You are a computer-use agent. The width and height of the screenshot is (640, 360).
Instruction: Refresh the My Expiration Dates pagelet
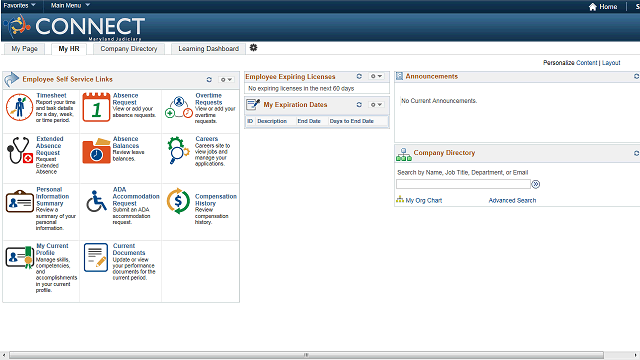[x=359, y=104]
